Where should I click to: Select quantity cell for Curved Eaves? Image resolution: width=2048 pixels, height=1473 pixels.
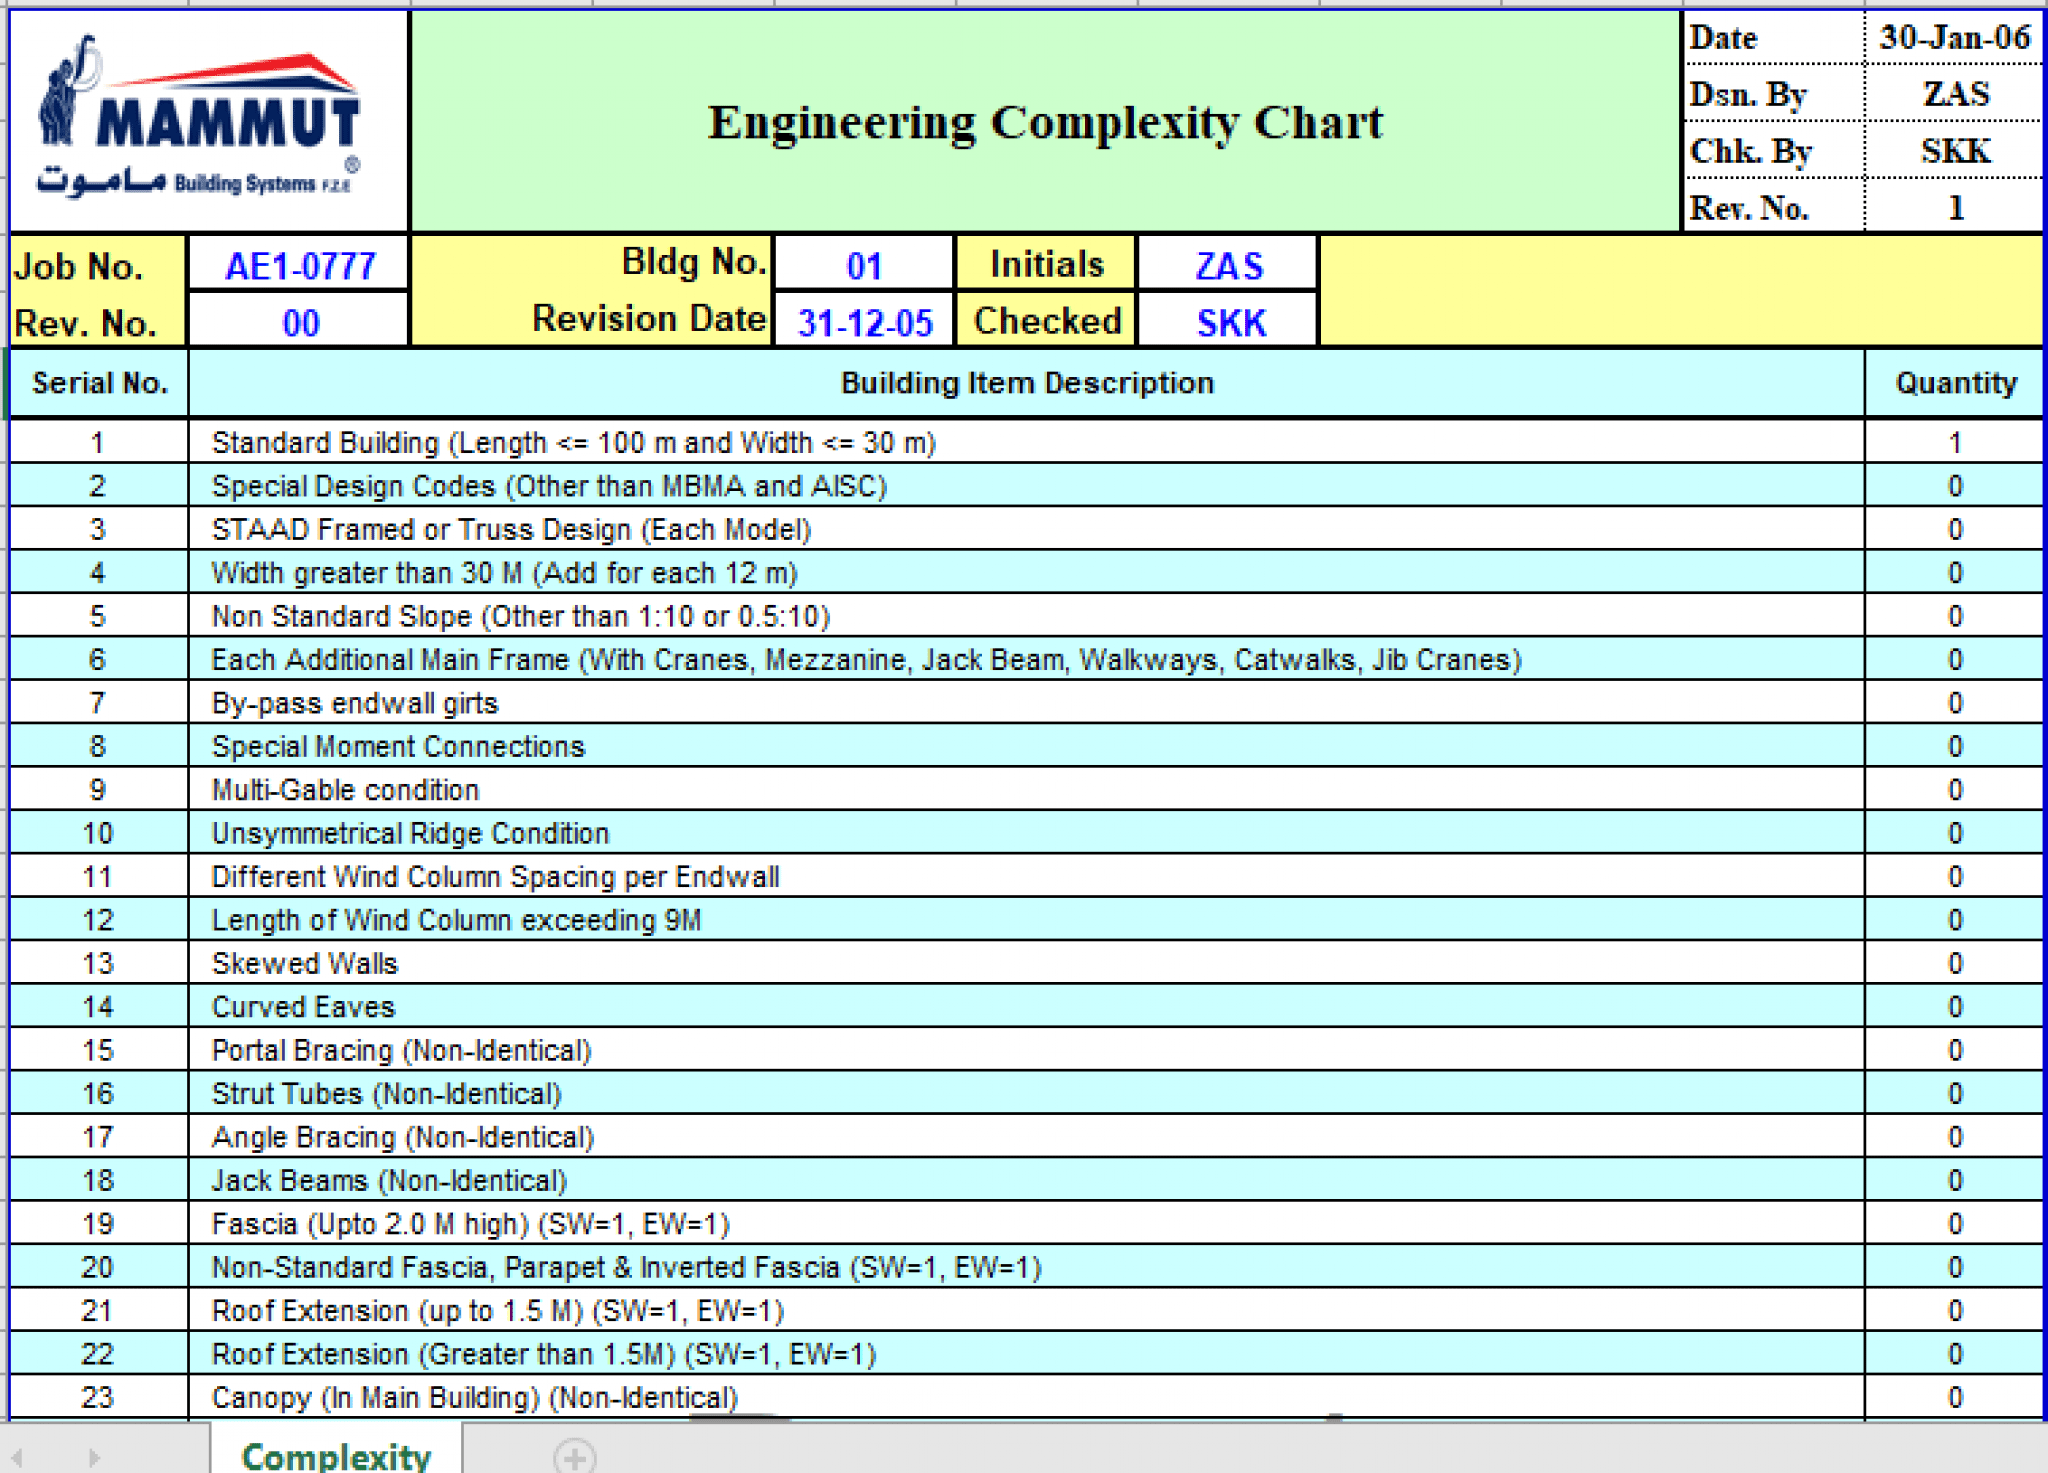pyautogui.click(x=1954, y=1007)
